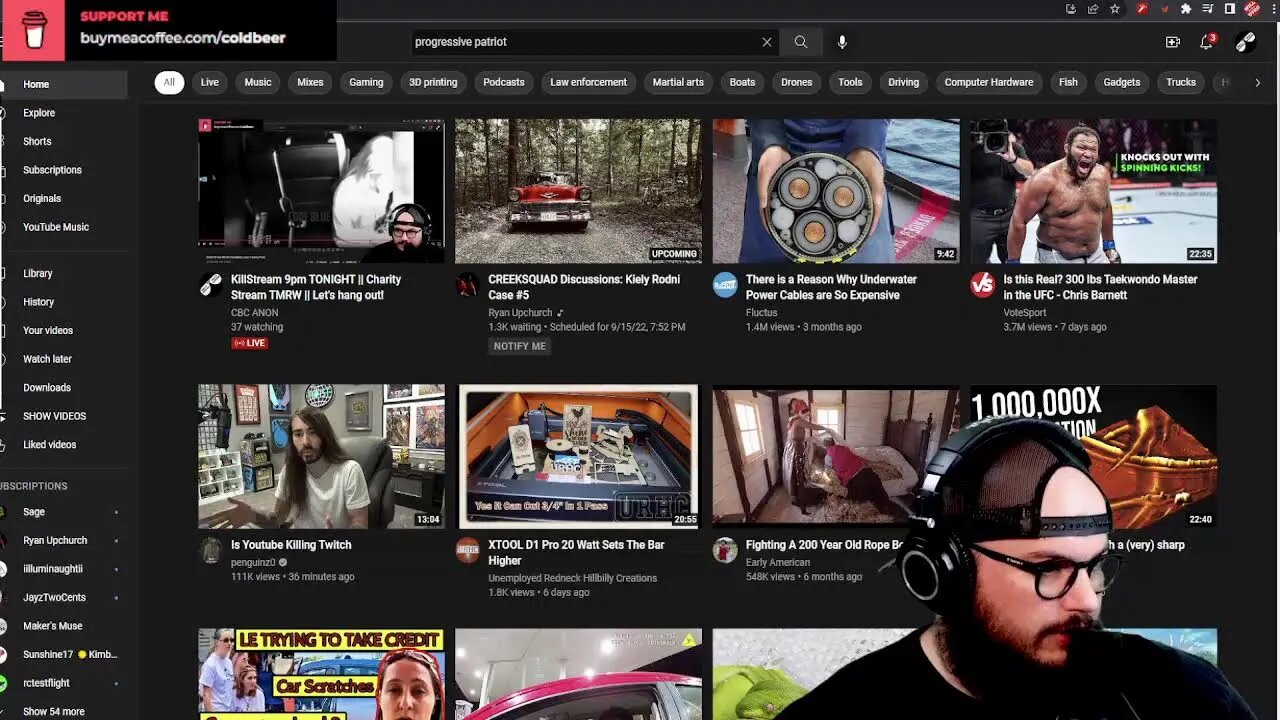Open Maker's Muse subscription channel
This screenshot has width=1280, height=720.
(x=63, y=626)
